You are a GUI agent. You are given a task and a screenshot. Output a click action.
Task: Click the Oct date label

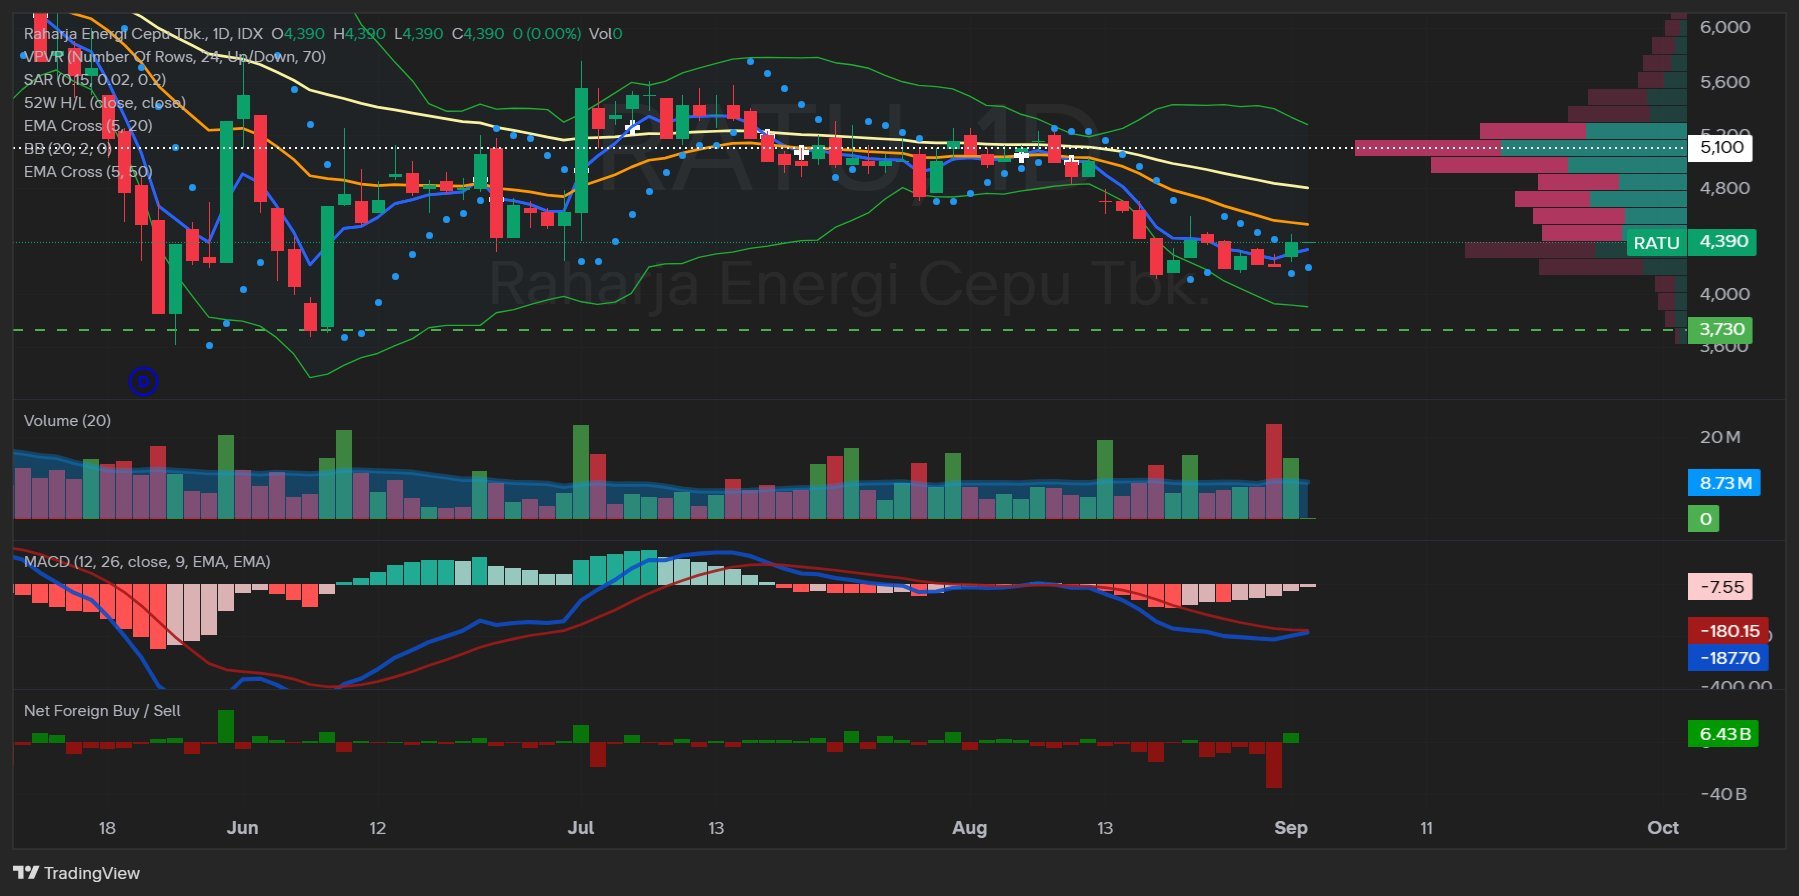(1663, 828)
